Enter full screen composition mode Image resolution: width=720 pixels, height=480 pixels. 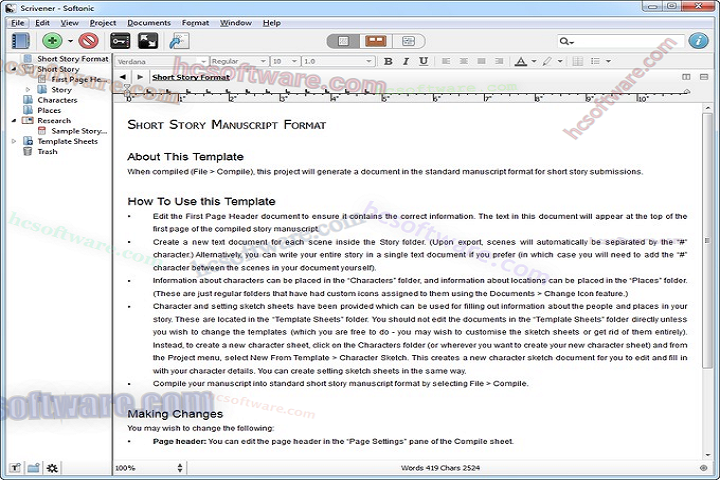pyautogui.click(x=147, y=41)
